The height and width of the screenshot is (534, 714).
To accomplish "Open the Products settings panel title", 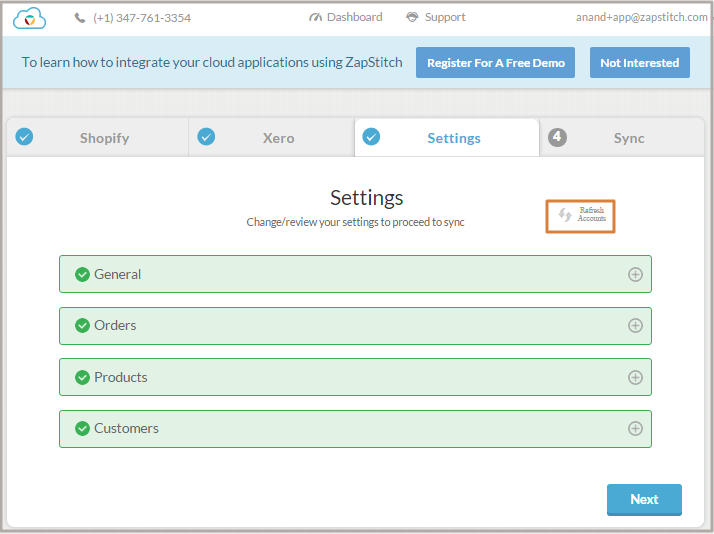I will point(121,377).
